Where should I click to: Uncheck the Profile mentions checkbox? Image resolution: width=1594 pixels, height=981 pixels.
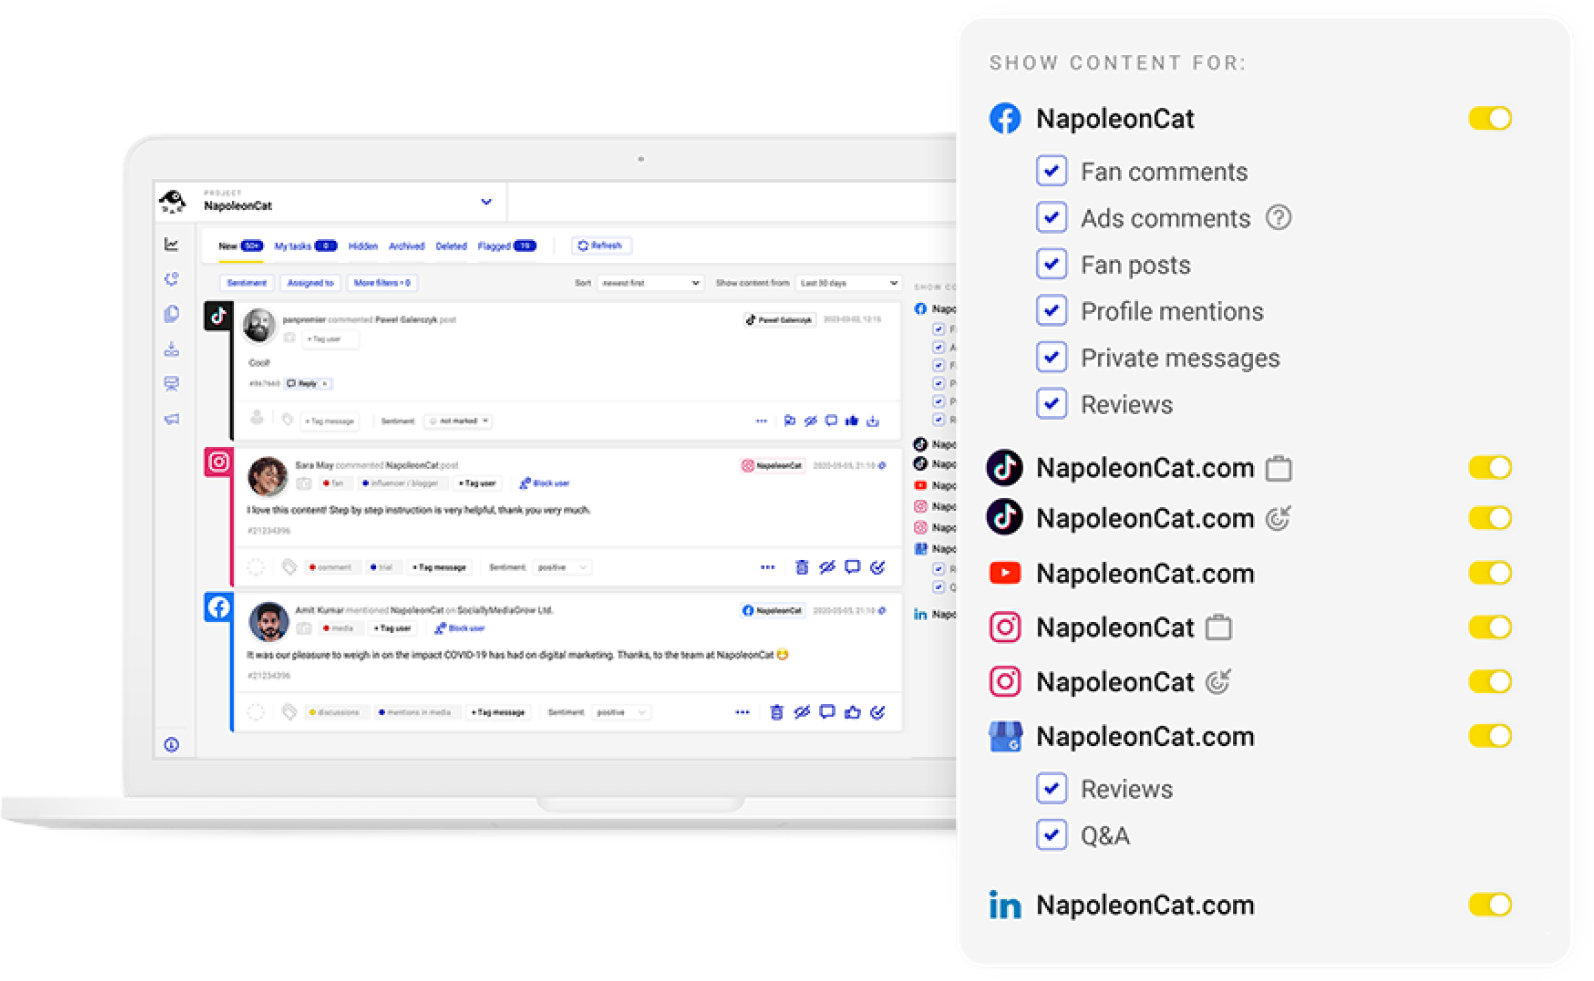(x=1051, y=311)
